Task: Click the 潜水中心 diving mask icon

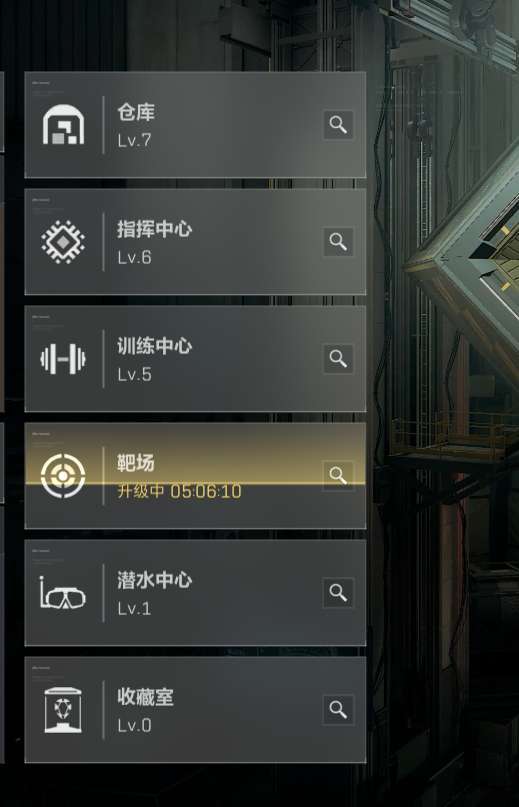Action: coord(63,593)
